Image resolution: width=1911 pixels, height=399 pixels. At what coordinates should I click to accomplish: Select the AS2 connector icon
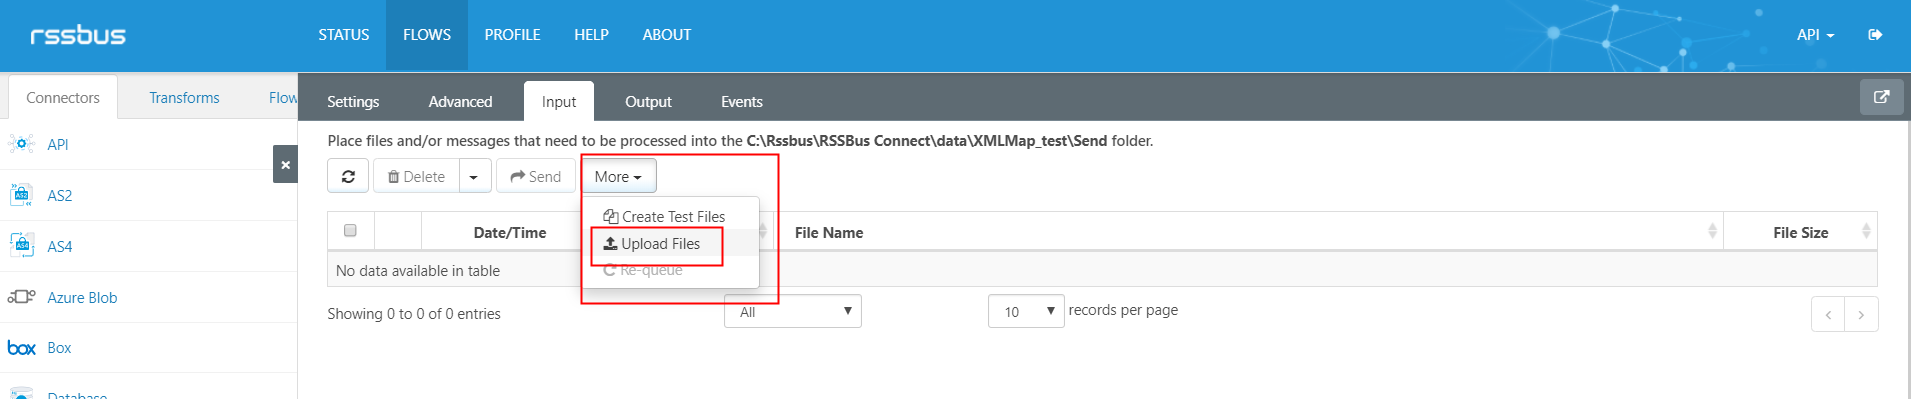tap(21, 195)
